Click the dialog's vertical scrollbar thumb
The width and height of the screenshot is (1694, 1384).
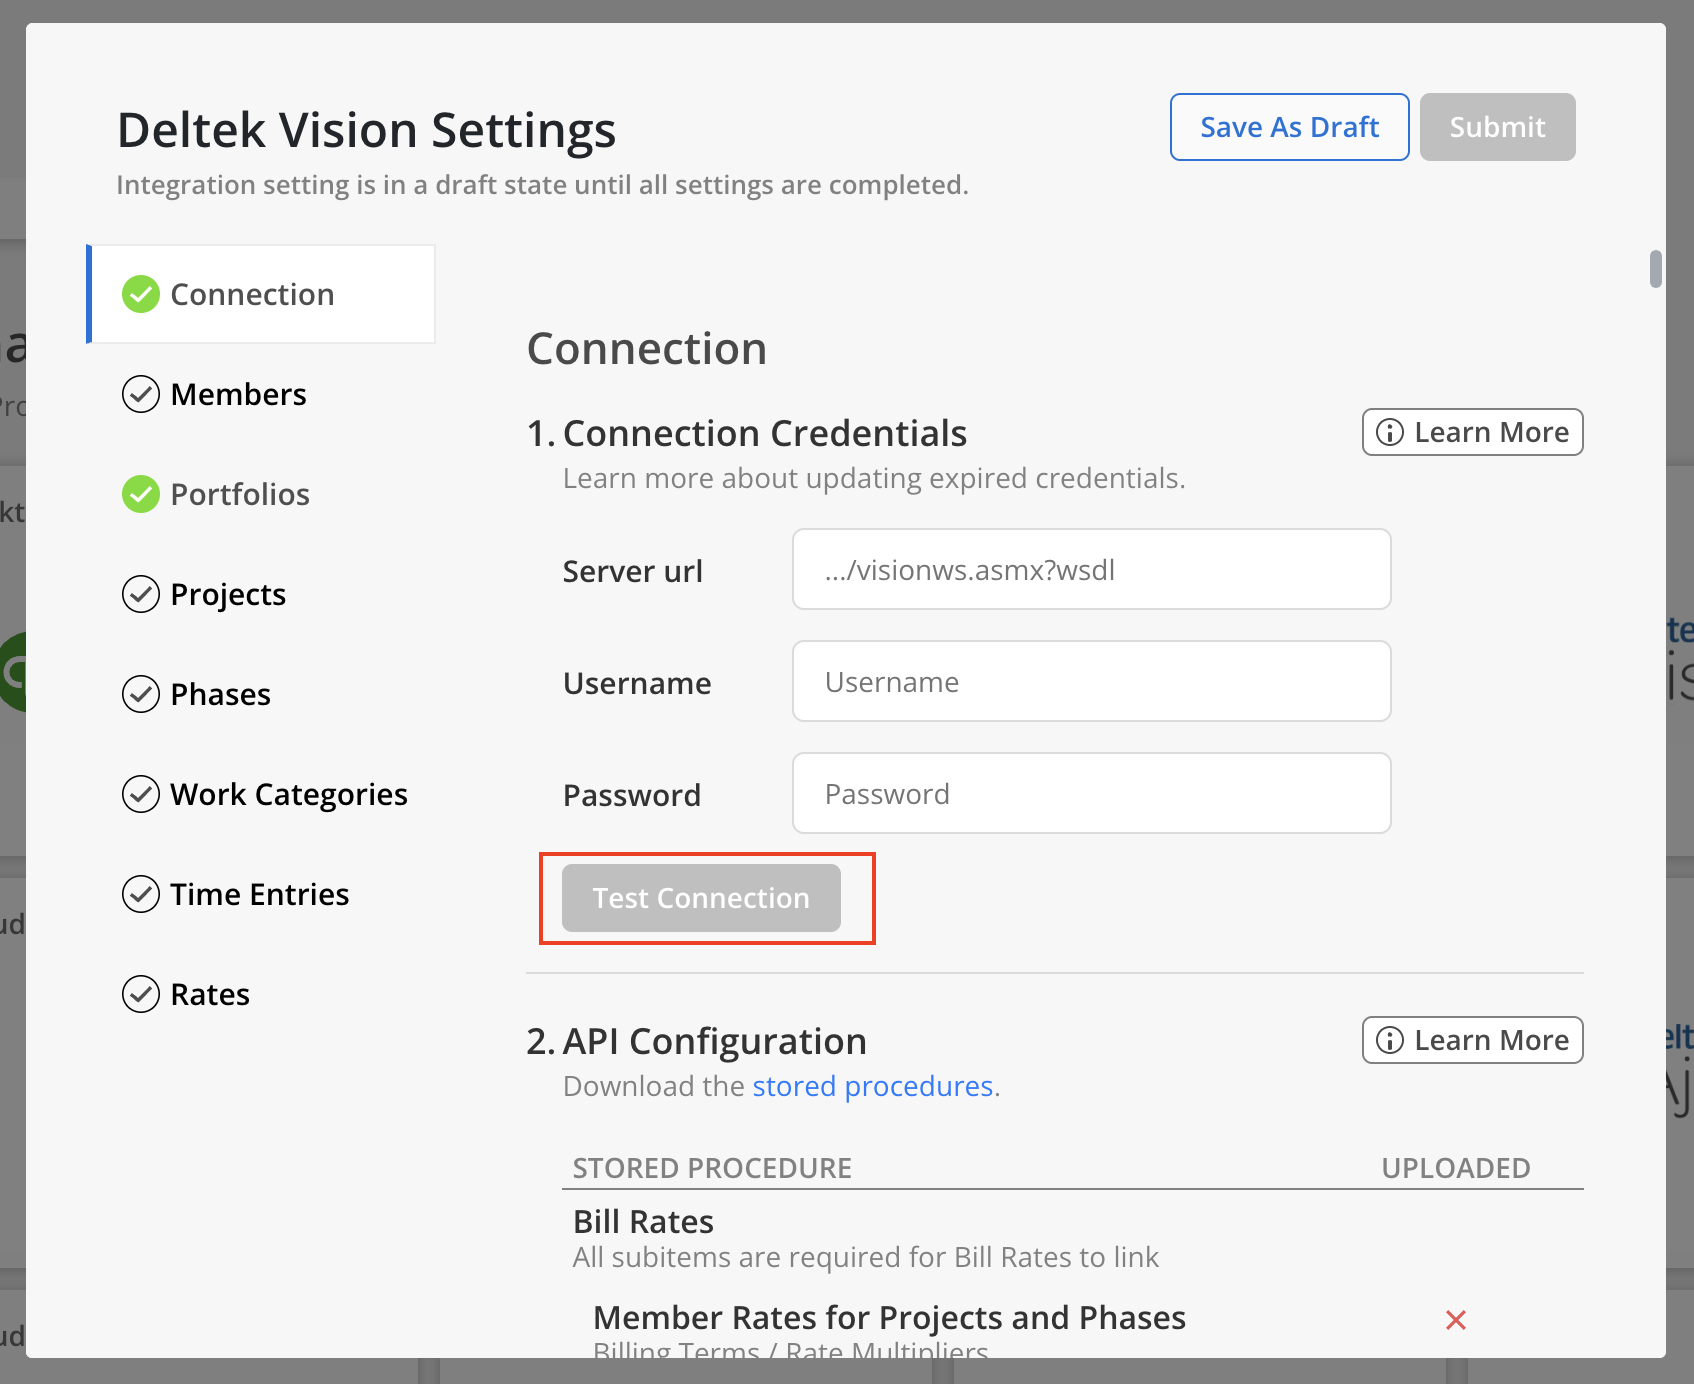coord(1656,269)
